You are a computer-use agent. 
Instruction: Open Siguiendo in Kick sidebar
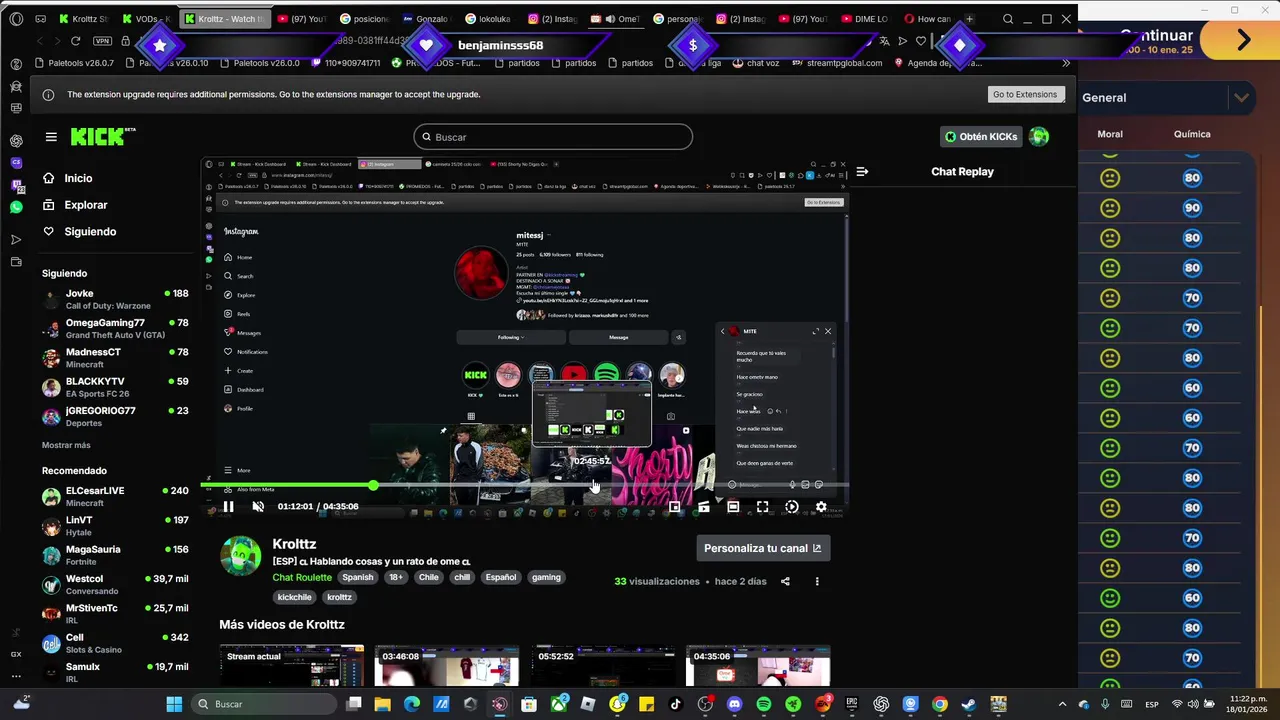click(x=90, y=232)
